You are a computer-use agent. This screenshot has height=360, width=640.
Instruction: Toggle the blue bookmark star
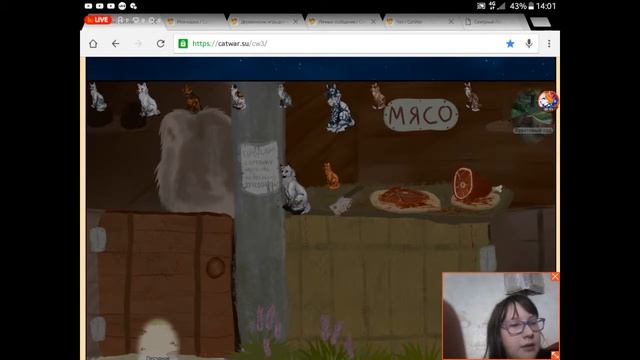point(510,44)
